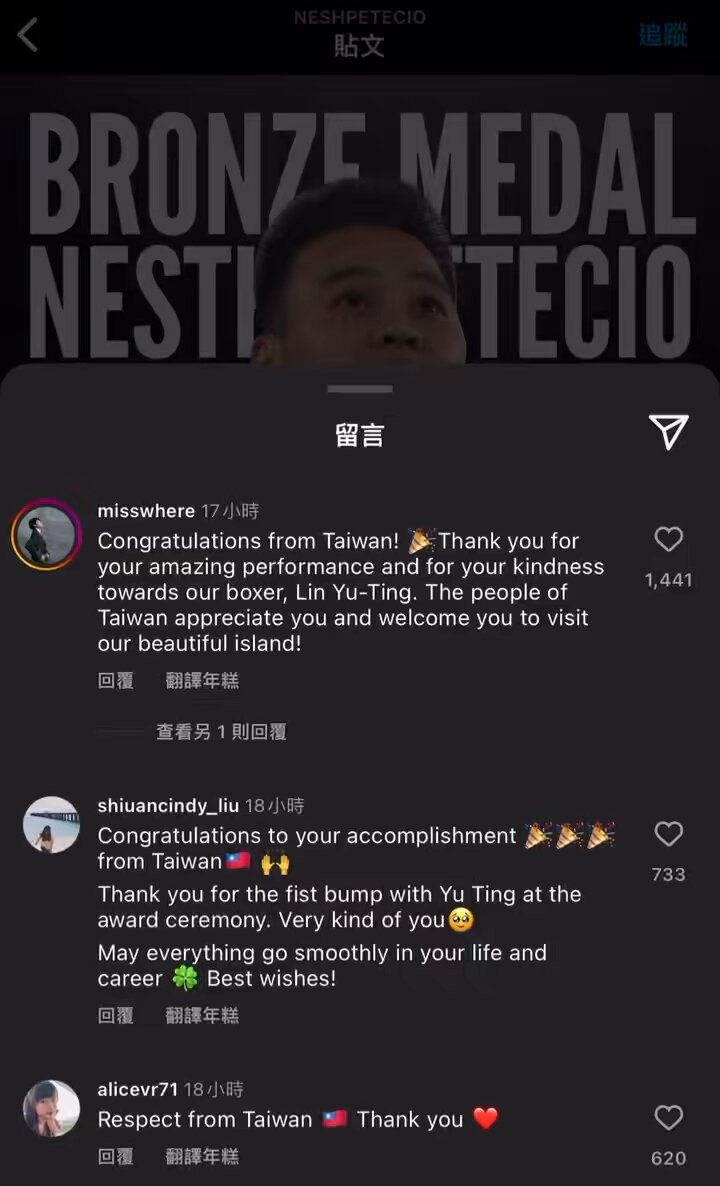The width and height of the screenshot is (720, 1186).
Task: Like the shiuancindy_liu comment heart
Action: pos(669,834)
